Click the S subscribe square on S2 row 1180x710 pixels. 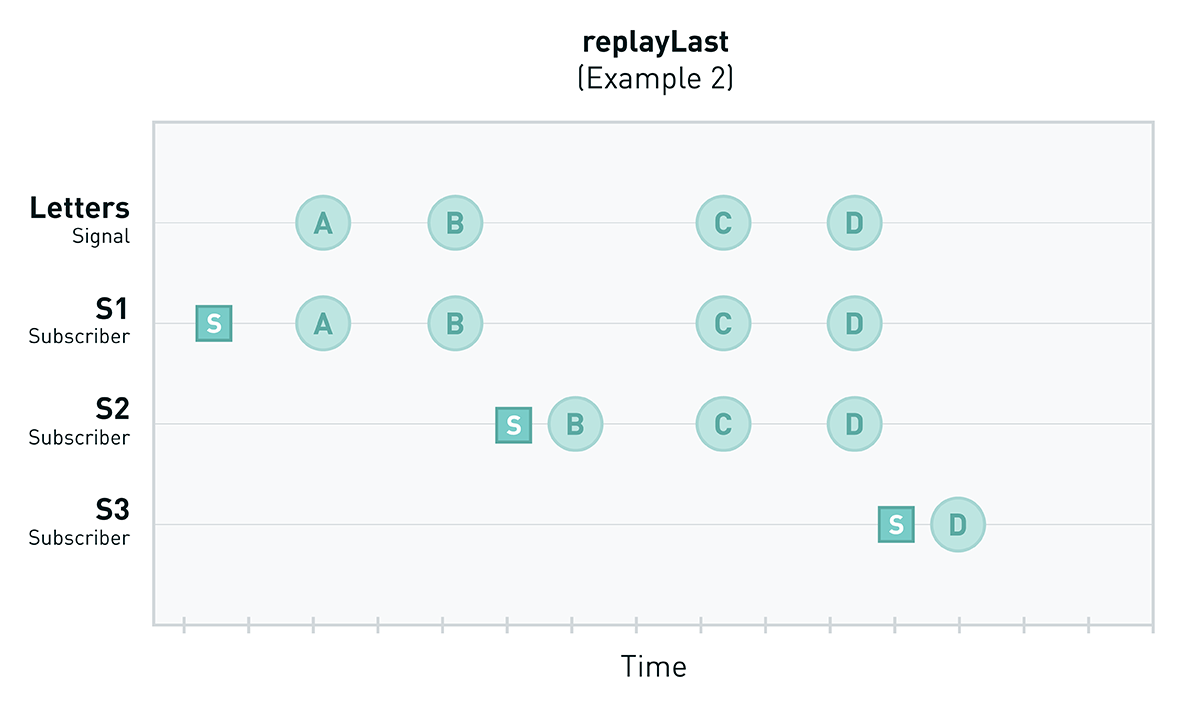[514, 425]
